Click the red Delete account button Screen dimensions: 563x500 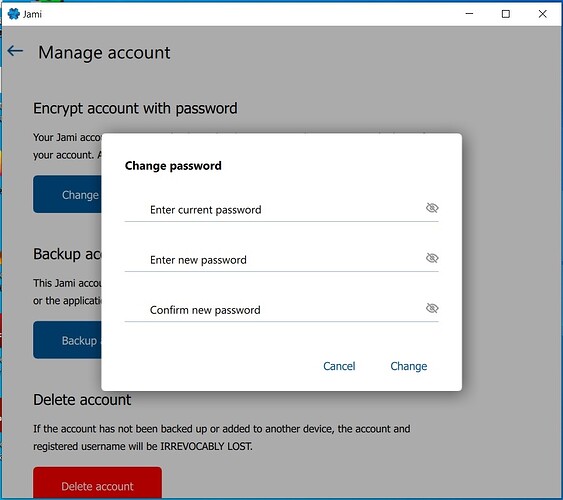click(x=97, y=483)
